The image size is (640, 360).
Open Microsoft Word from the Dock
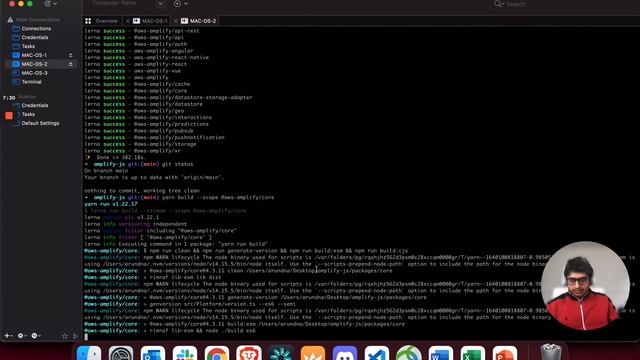441,353
